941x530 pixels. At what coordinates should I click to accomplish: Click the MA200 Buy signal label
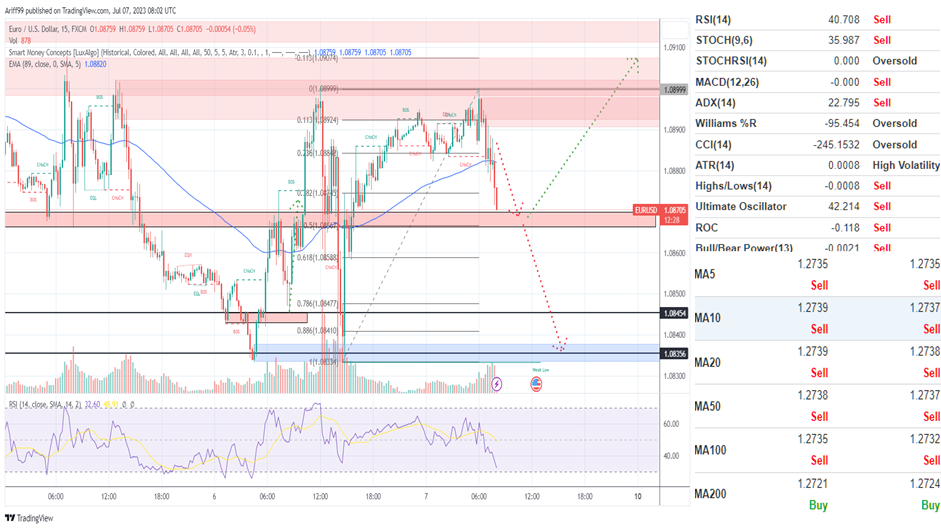(818, 506)
